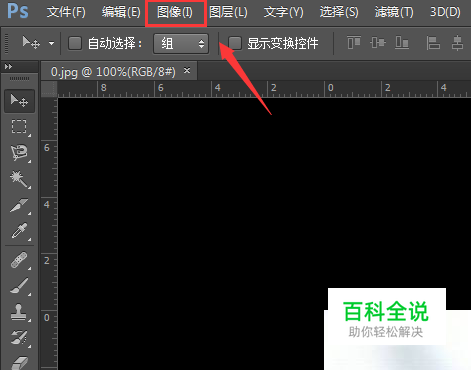
Task: Open the 文字(Y) menu
Action: coord(284,12)
